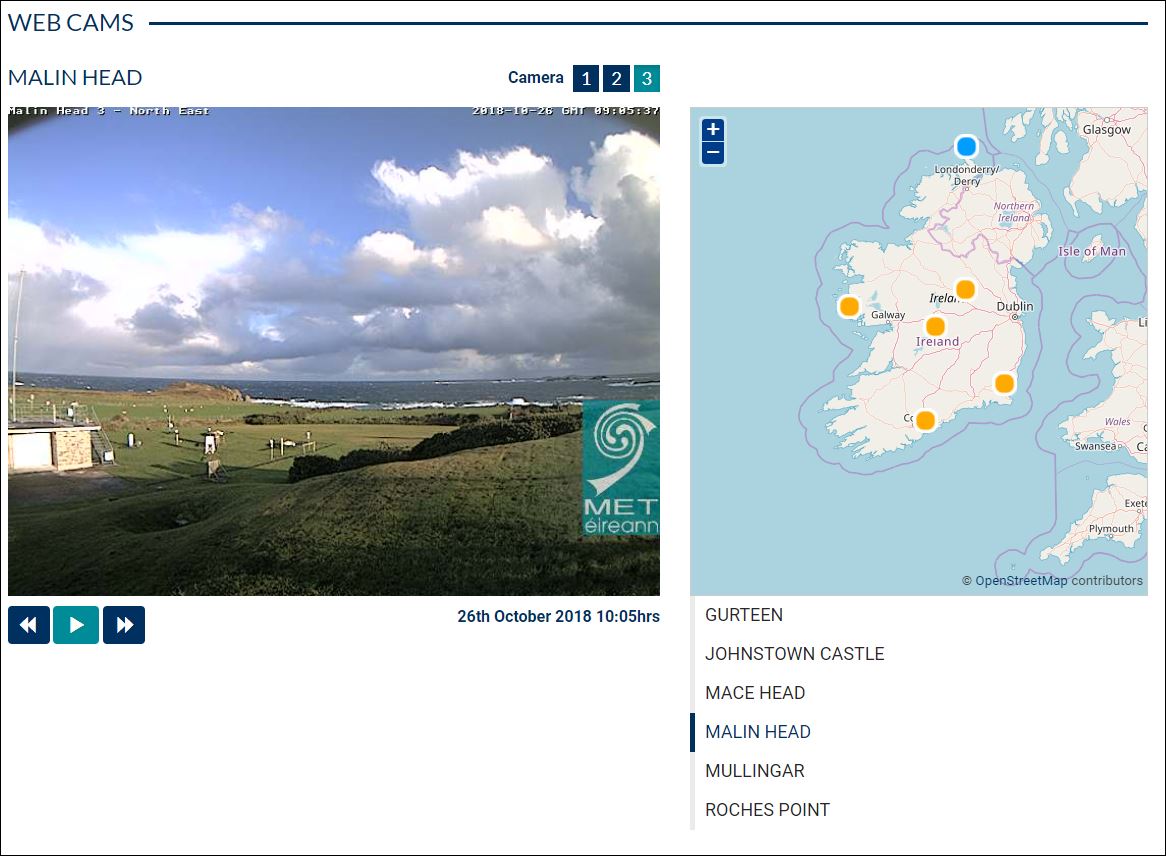Open Gurteen webcam from the list
The width and height of the screenshot is (1166, 856).
tap(744, 615)
